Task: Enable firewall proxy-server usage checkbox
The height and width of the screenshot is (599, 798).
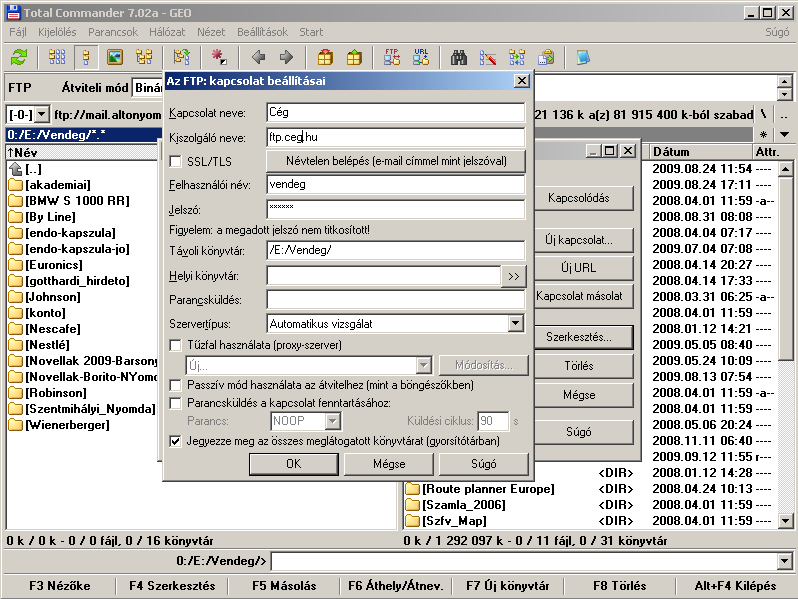Action: (175, 345)
